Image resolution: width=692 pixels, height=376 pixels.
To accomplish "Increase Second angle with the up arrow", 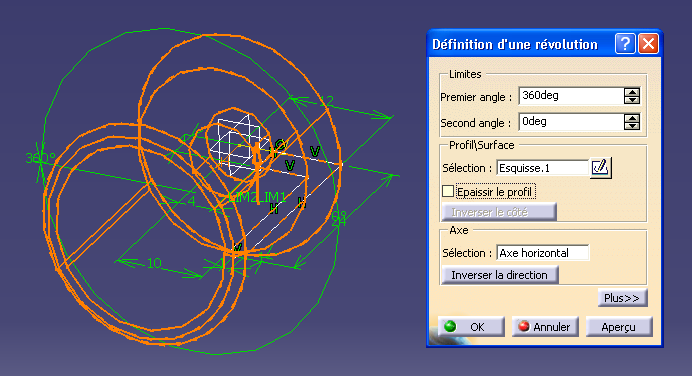I will point(632,118).
